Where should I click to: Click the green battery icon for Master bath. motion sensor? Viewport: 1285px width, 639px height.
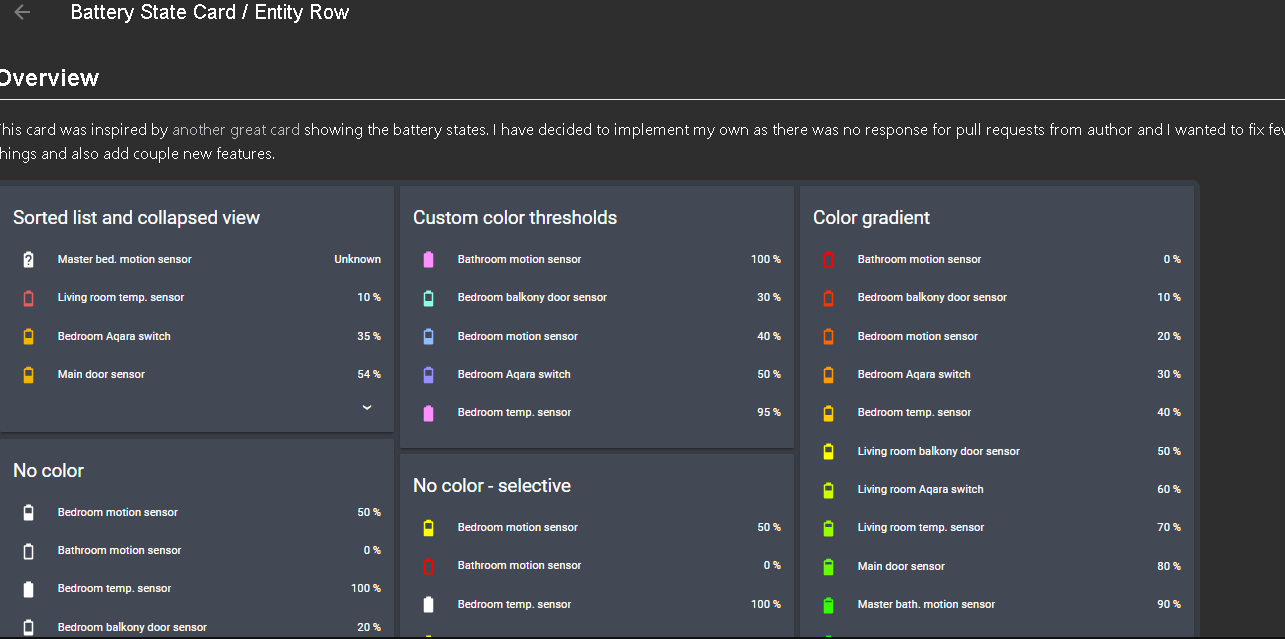828,604
